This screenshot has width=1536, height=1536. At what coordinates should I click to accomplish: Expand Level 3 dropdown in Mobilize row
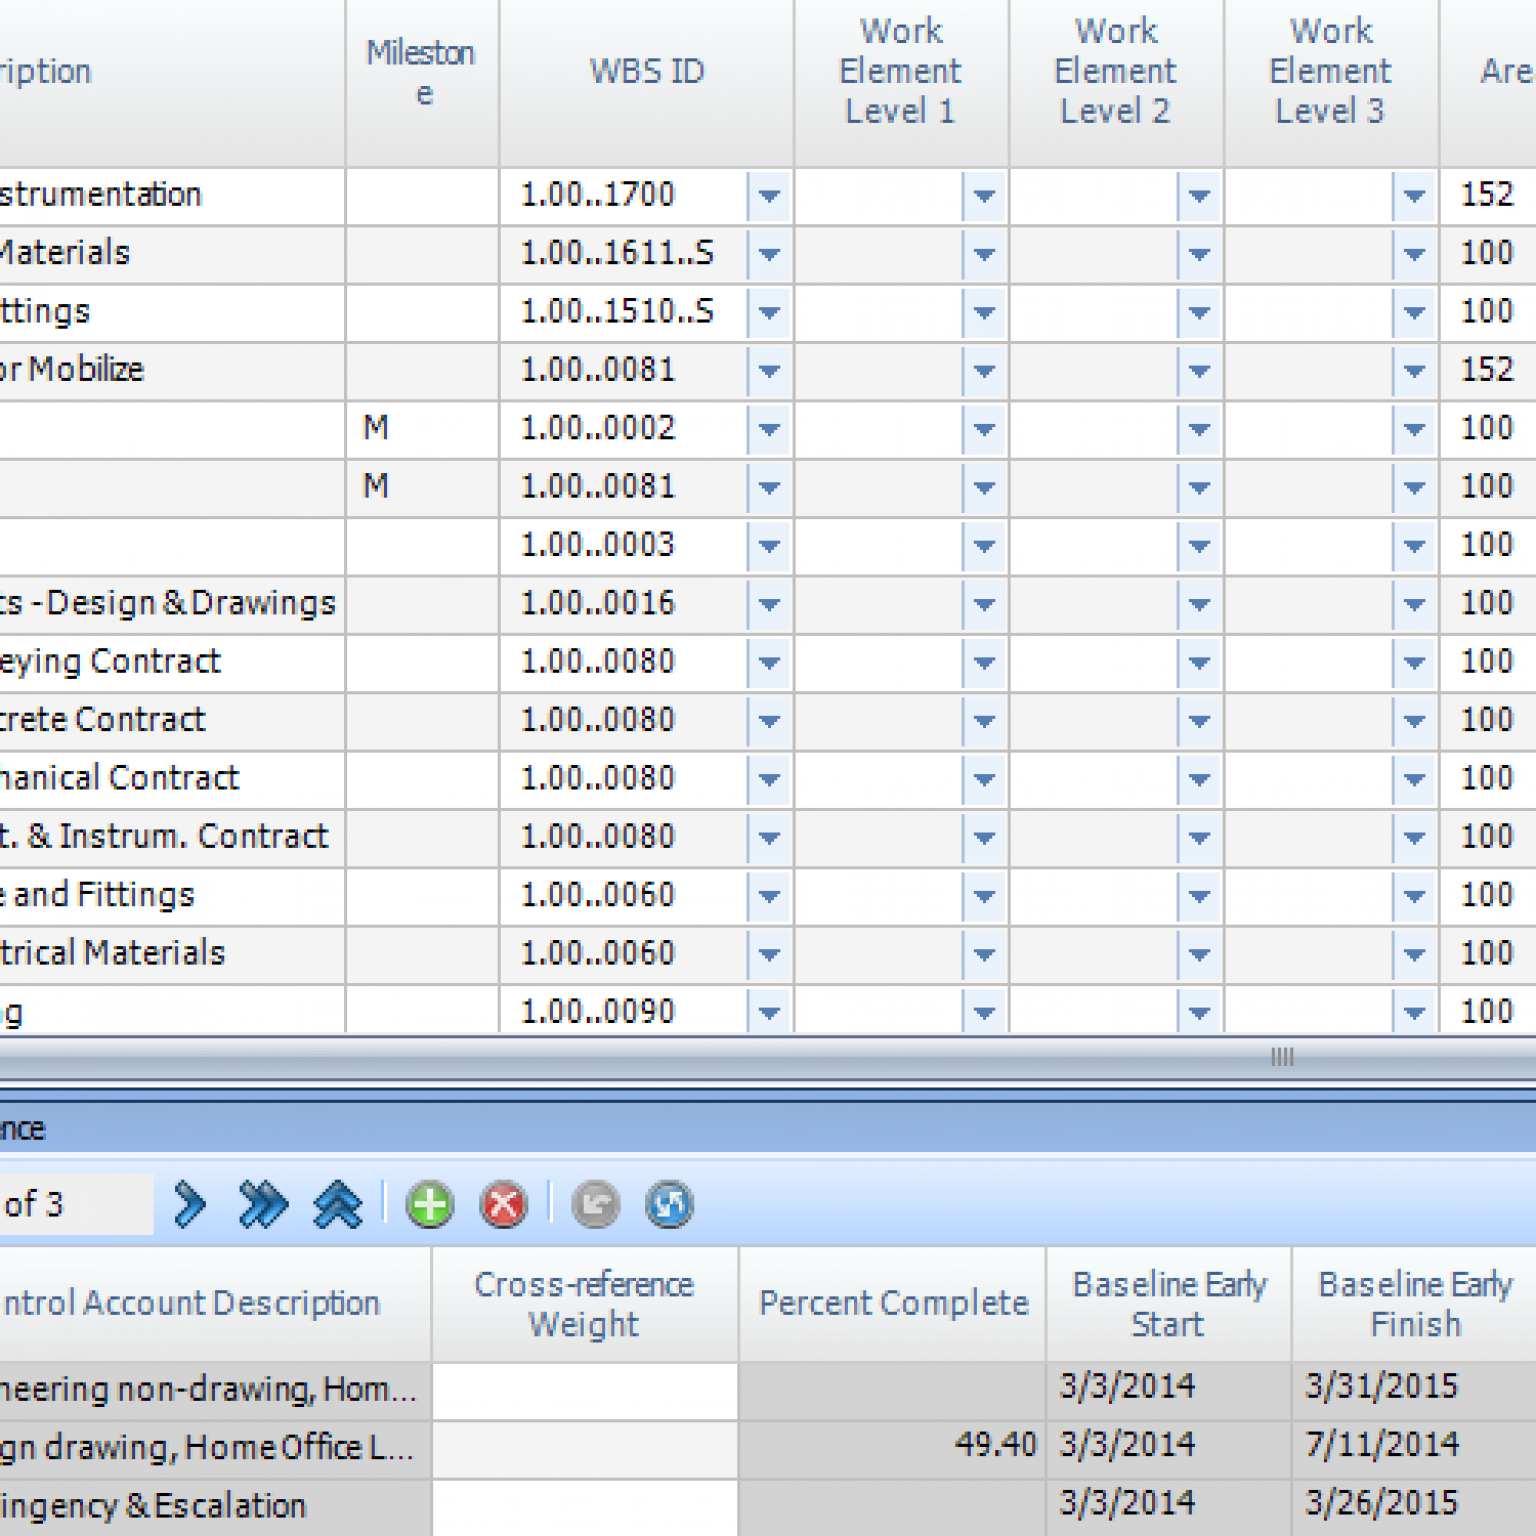pyautogui.click(x=1414, y=371)
